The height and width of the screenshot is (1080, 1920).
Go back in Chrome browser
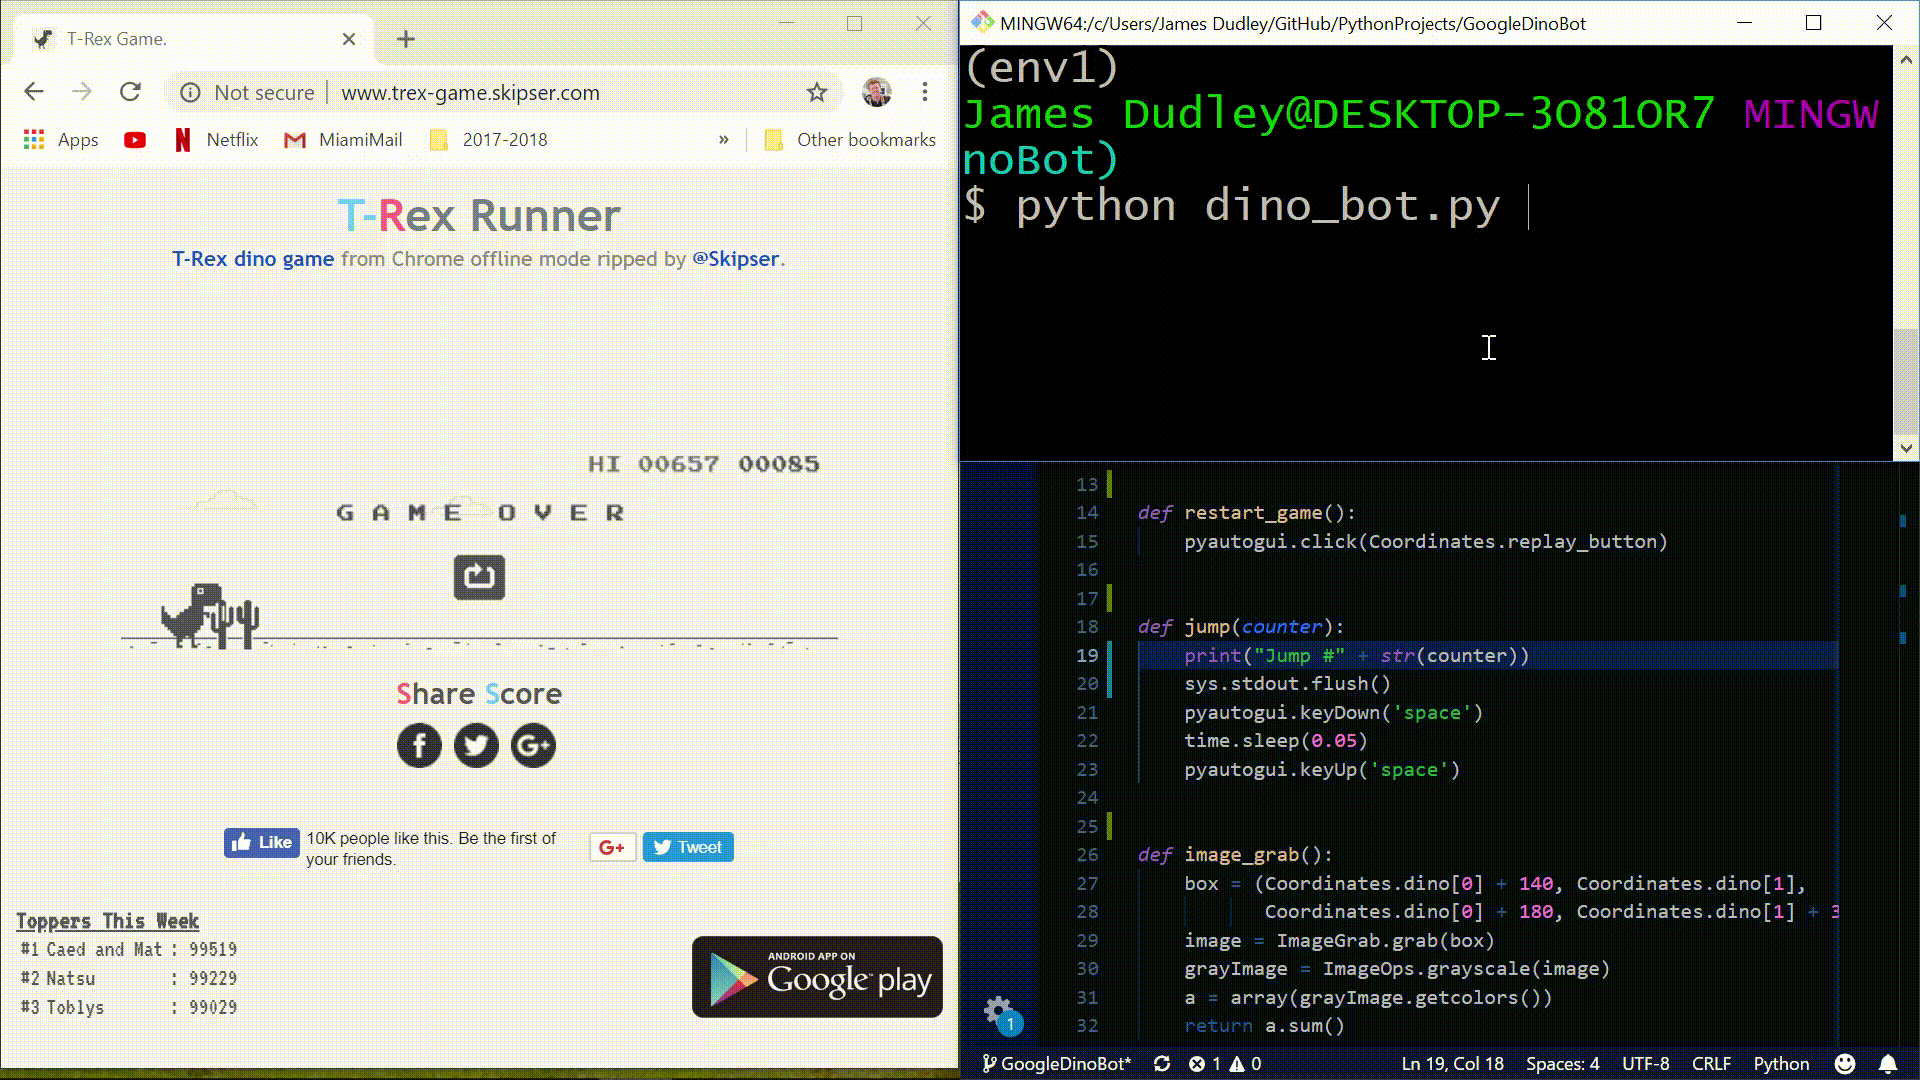(x=34, y=92)
